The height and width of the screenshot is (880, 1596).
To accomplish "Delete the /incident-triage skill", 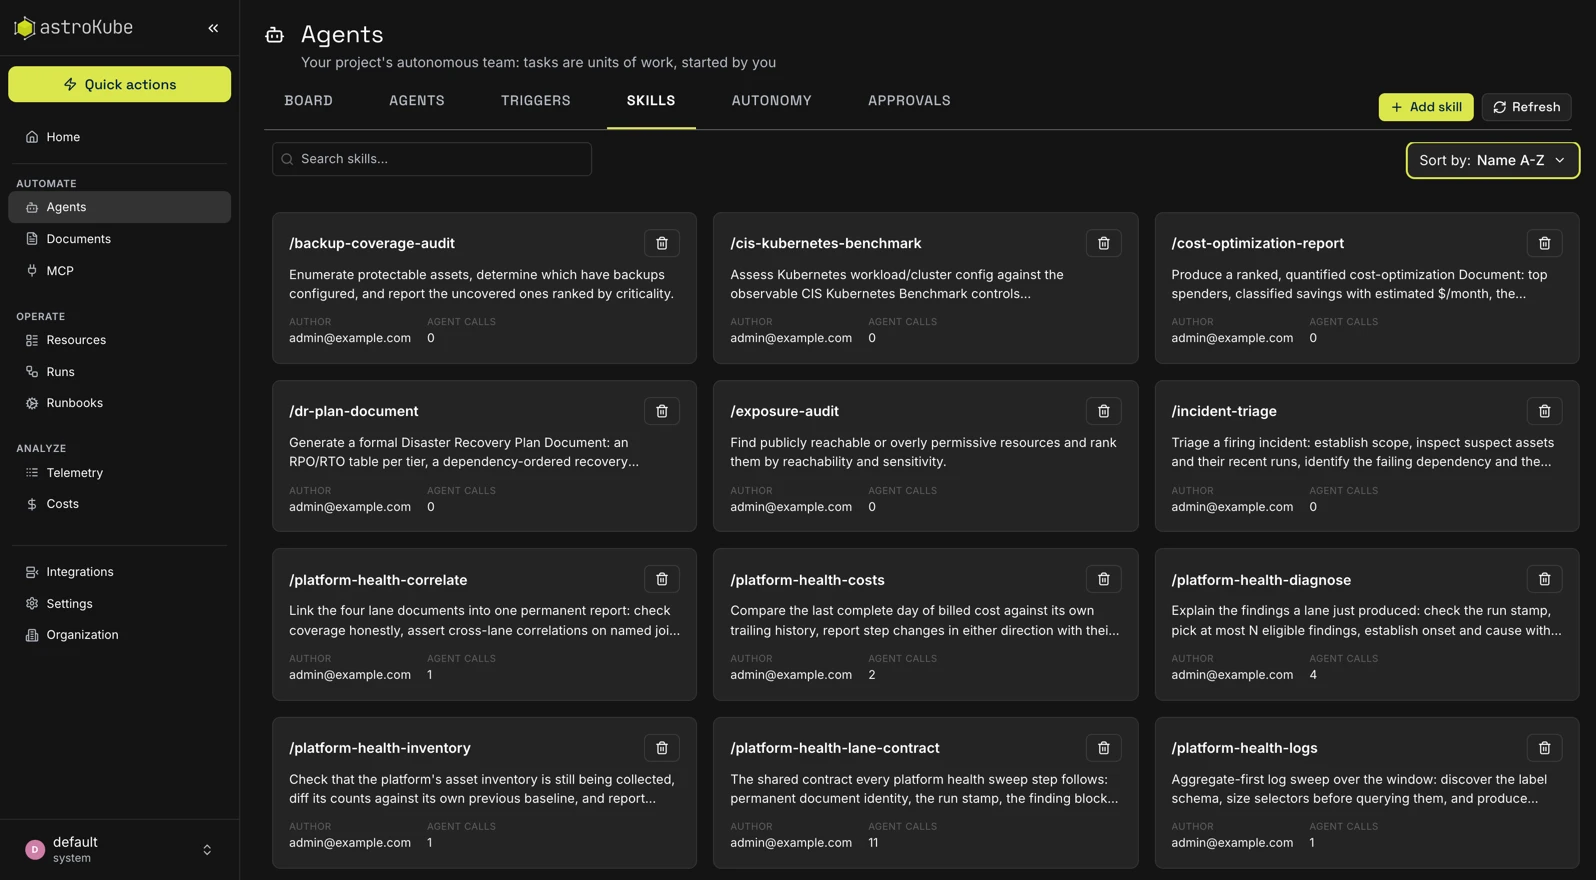I will (1544, 411).
